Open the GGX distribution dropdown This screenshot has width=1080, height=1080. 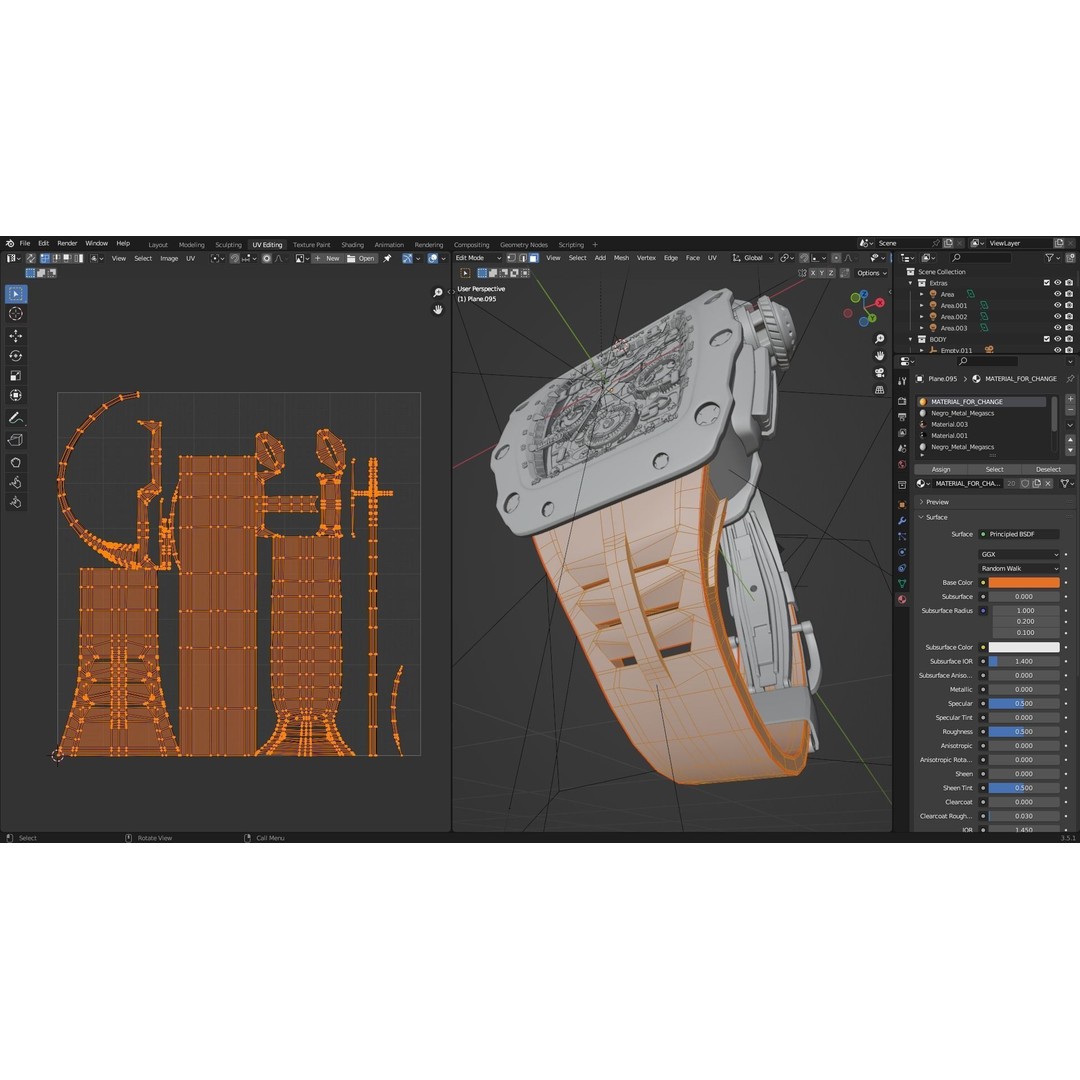[x=1018, y=554]
